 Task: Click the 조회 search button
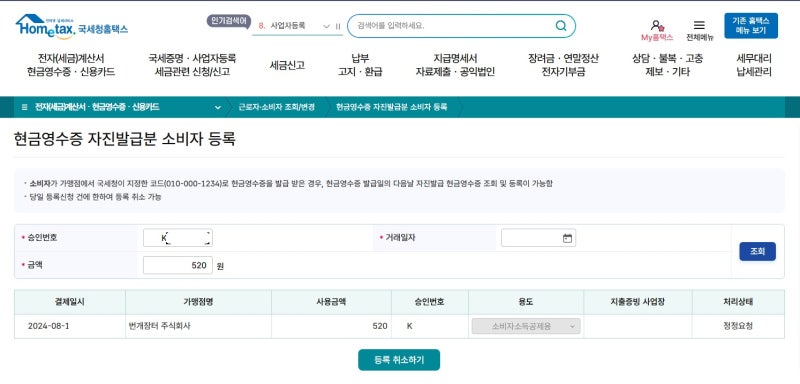757,251
